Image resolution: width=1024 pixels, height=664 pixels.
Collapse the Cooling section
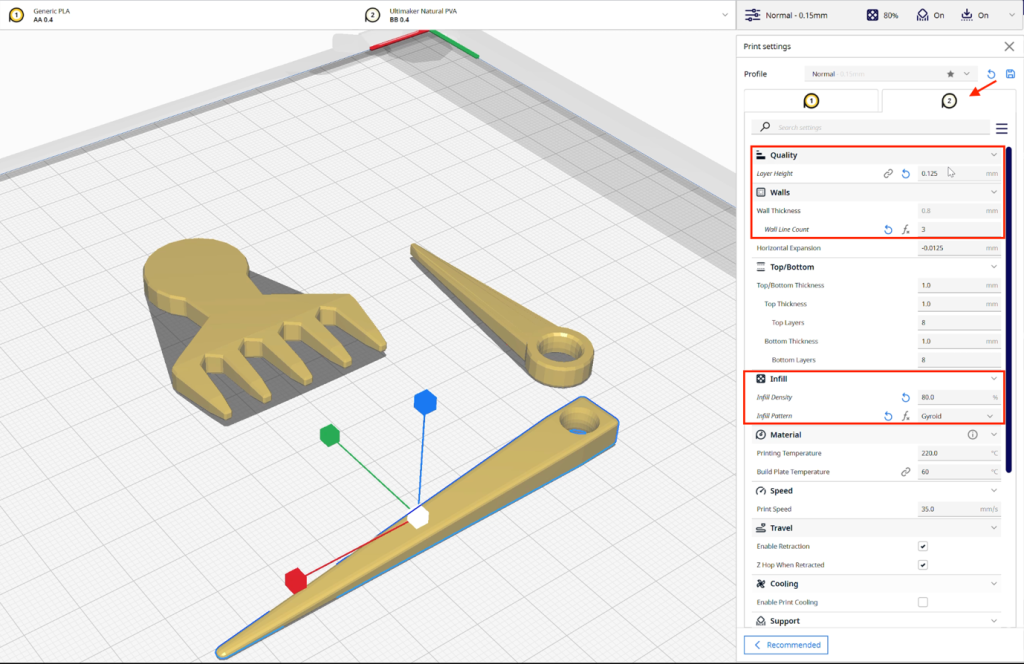pos(994,584)
